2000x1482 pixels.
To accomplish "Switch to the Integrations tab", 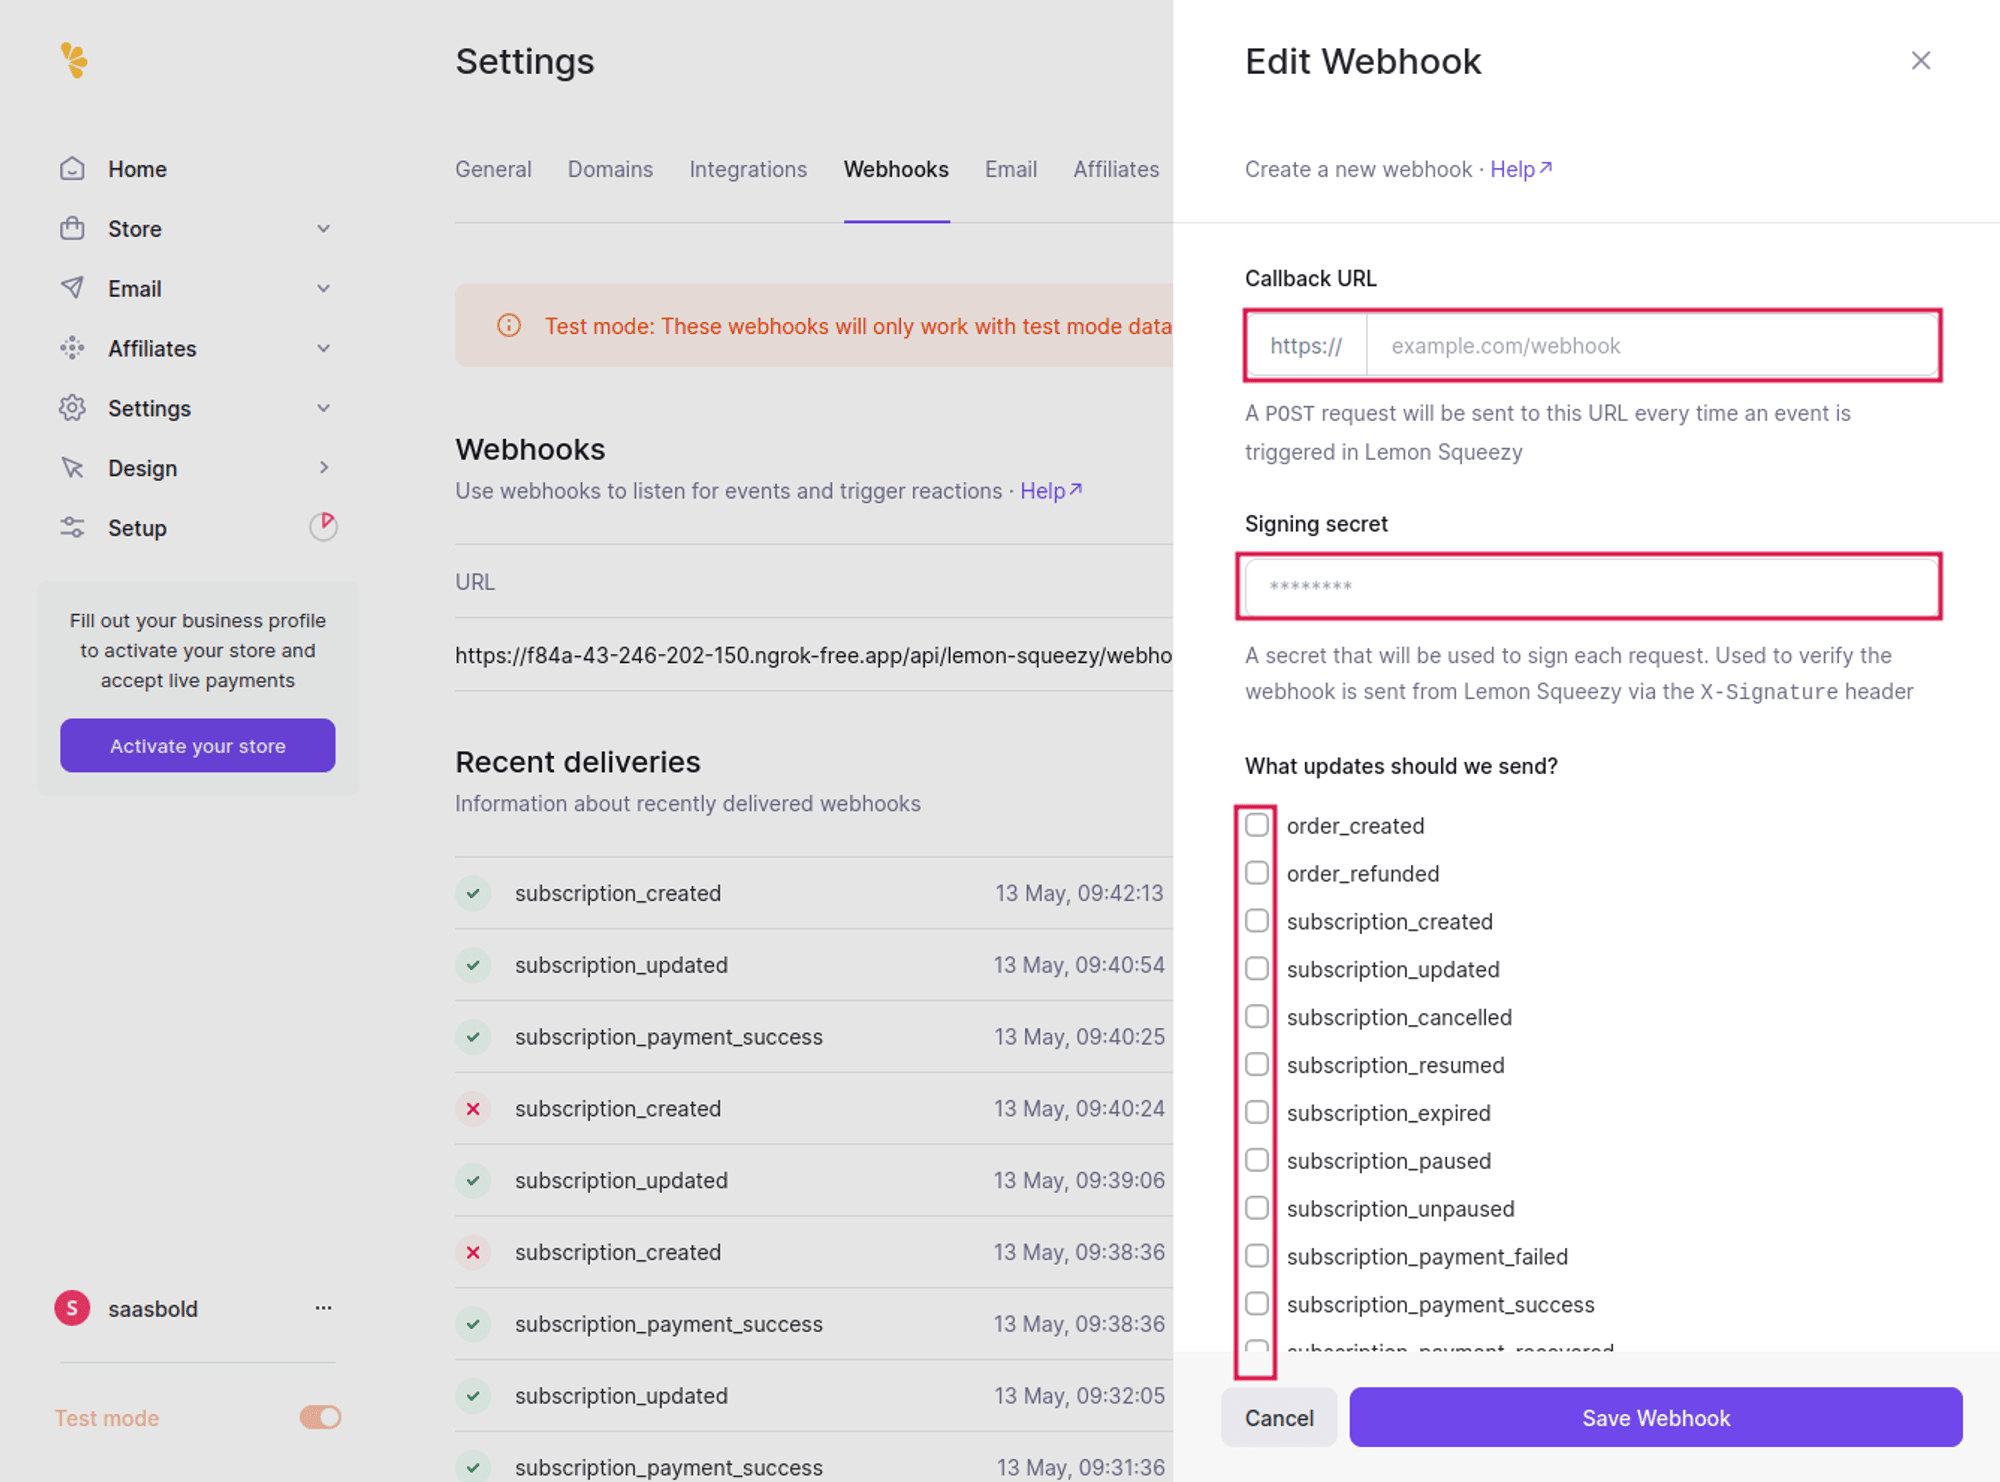I will [747, 169].
